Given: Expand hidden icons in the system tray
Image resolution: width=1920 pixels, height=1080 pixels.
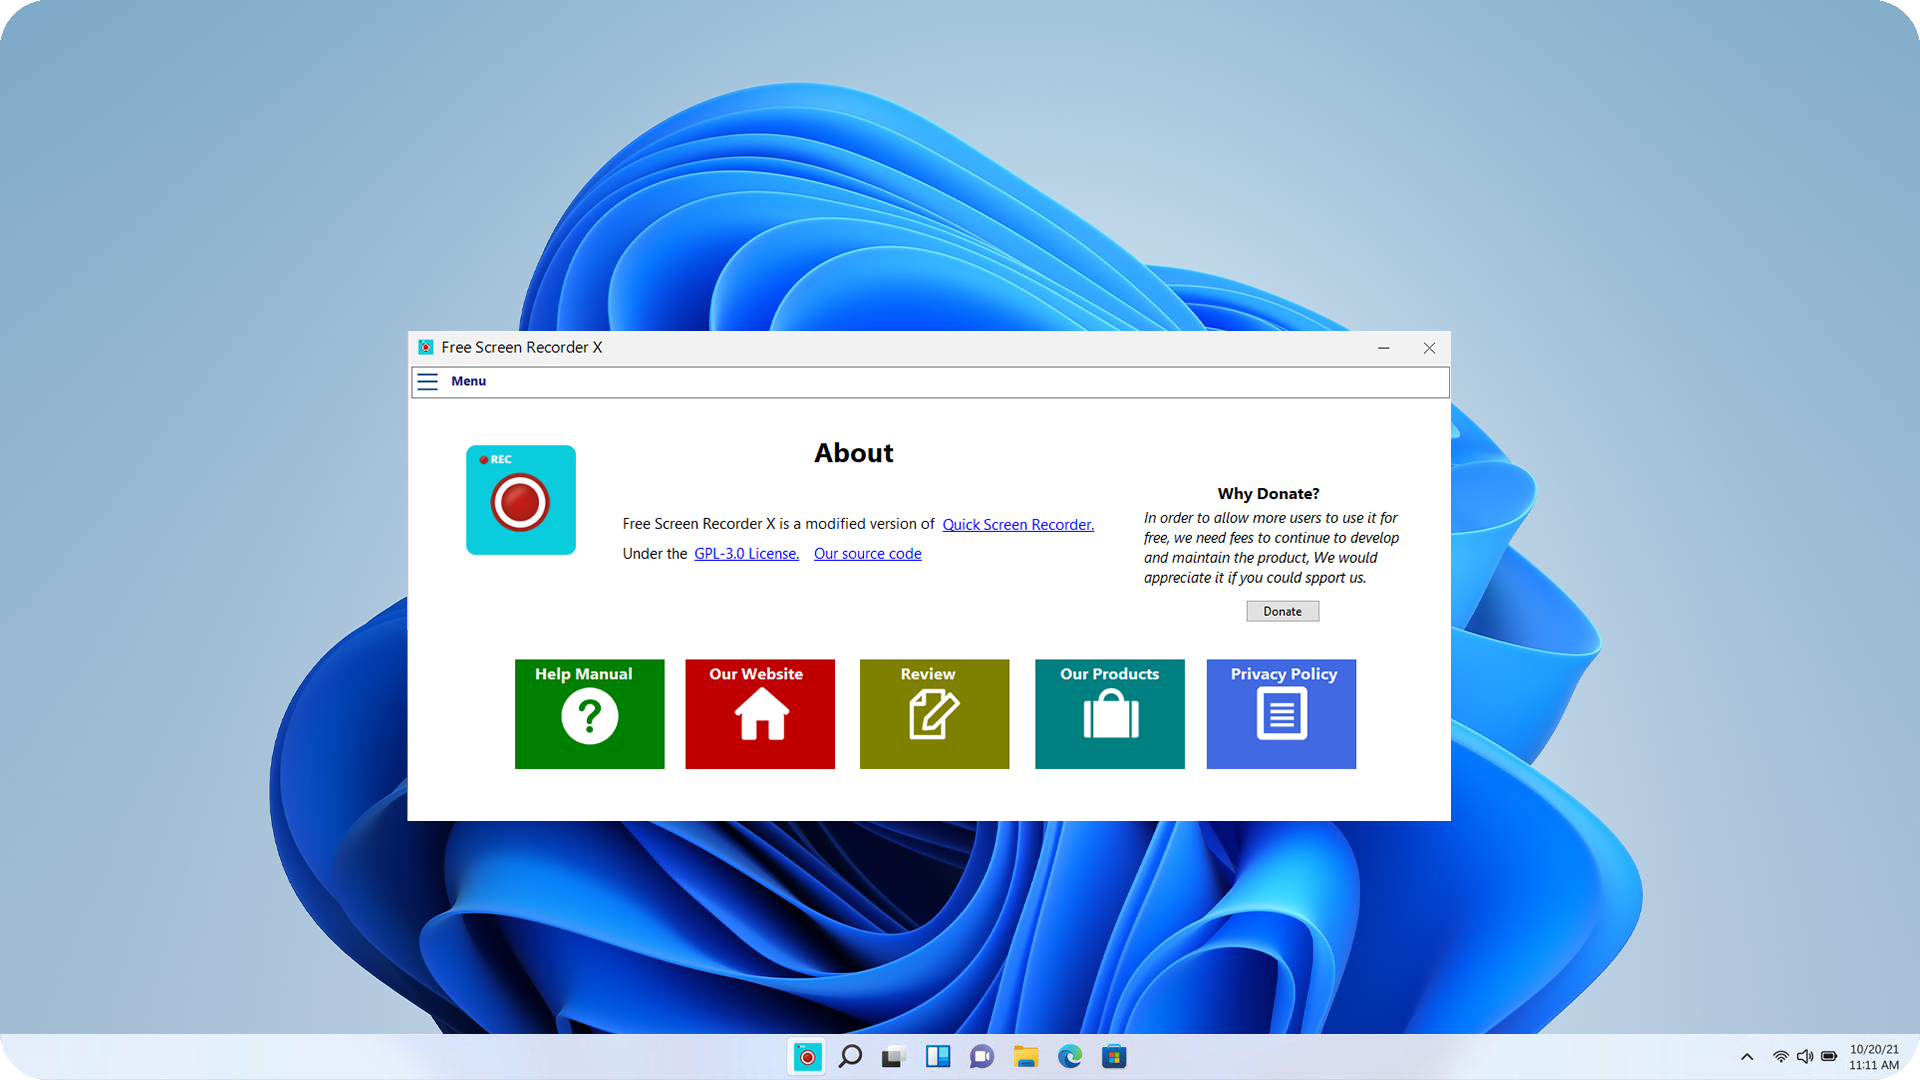Looking at the screenshot, I should pos(1746,1056).
